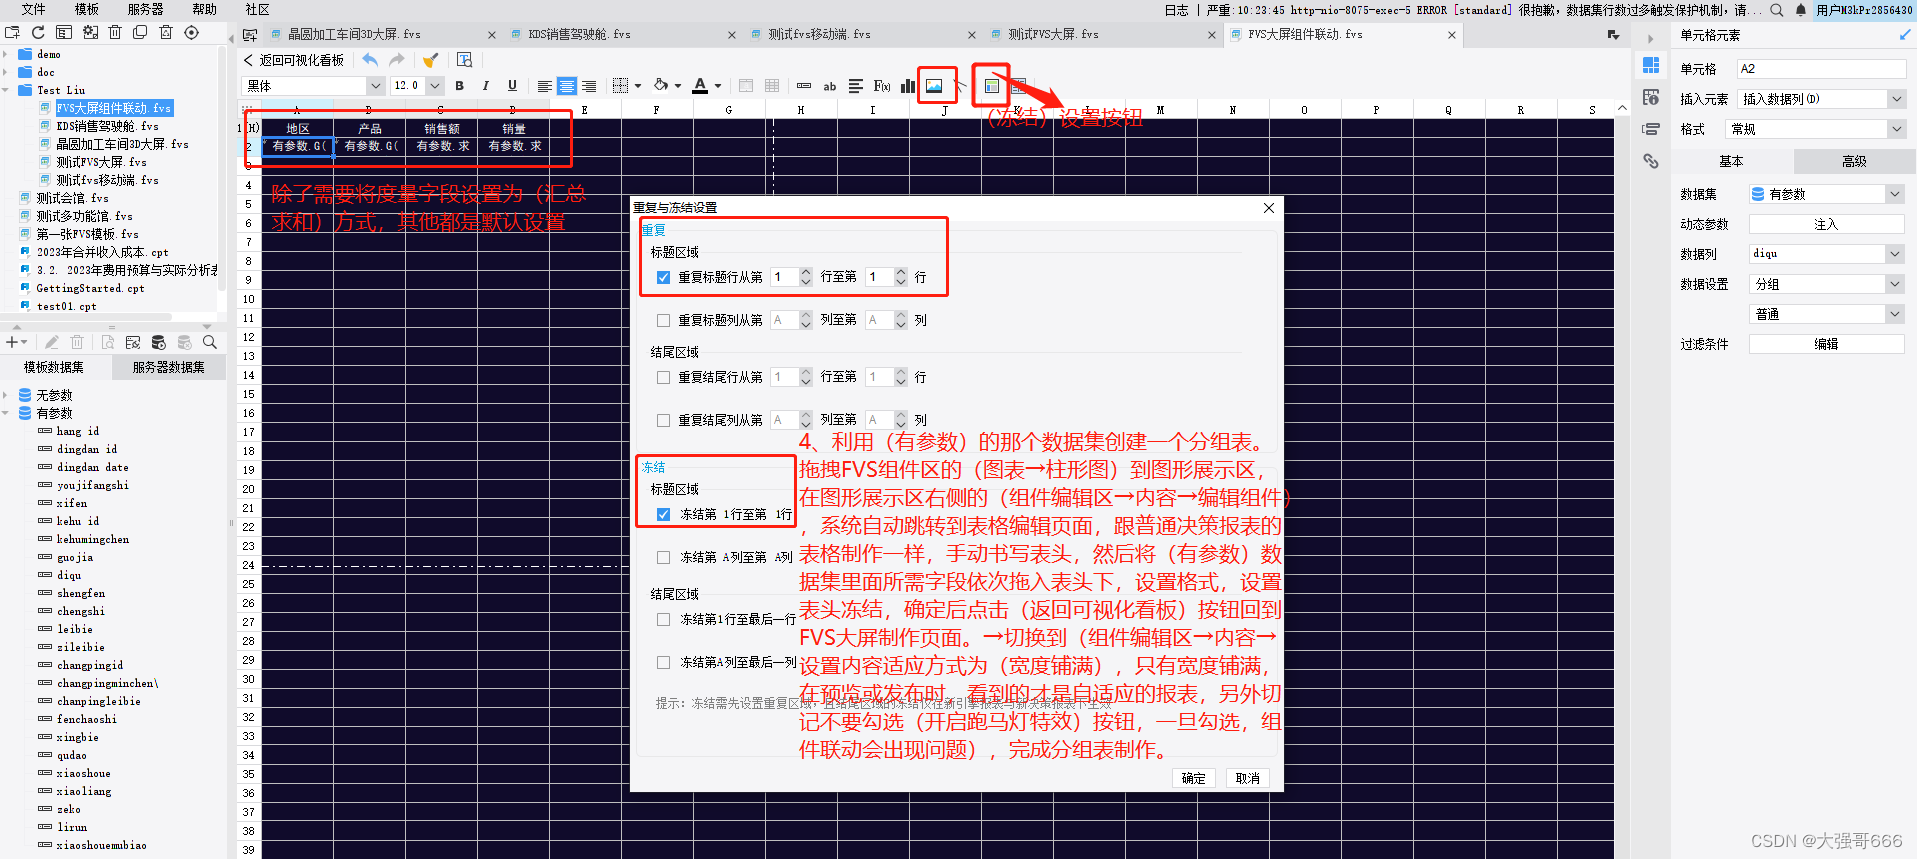The height and width of the screenshot is (859, 1917).
Task: Click the refresh icon in file panel toolbar
Action: click(38, 33)
